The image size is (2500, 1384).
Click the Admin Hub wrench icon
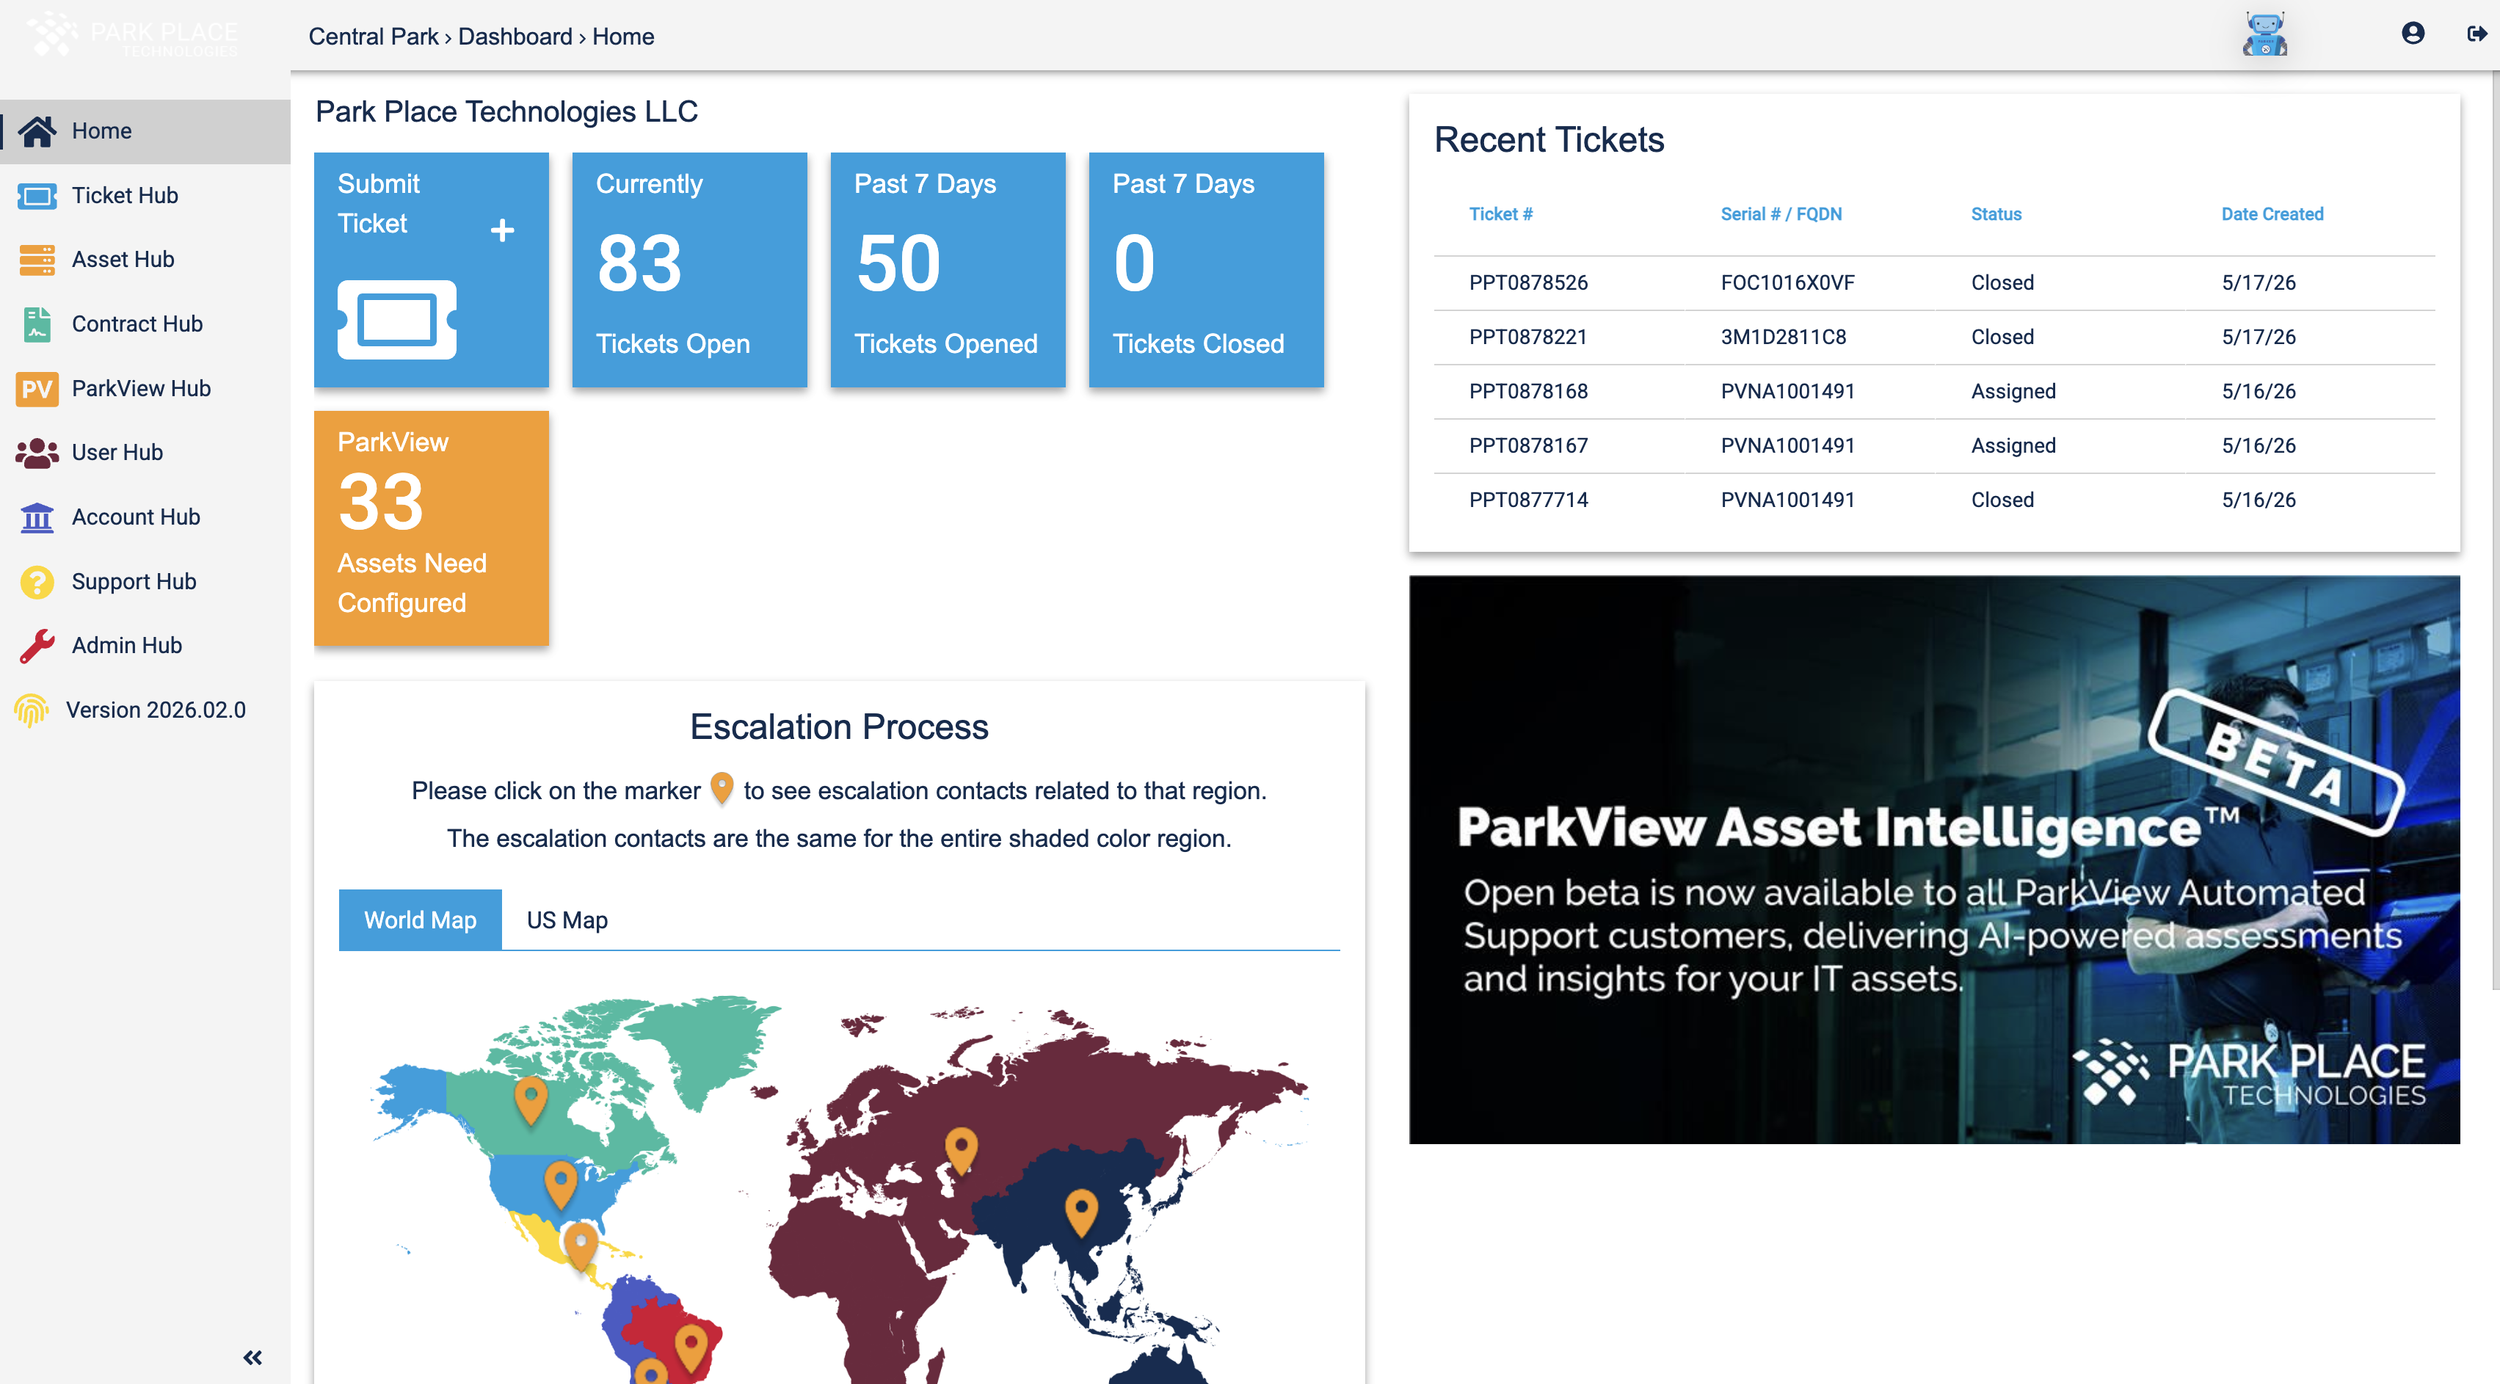37,646
